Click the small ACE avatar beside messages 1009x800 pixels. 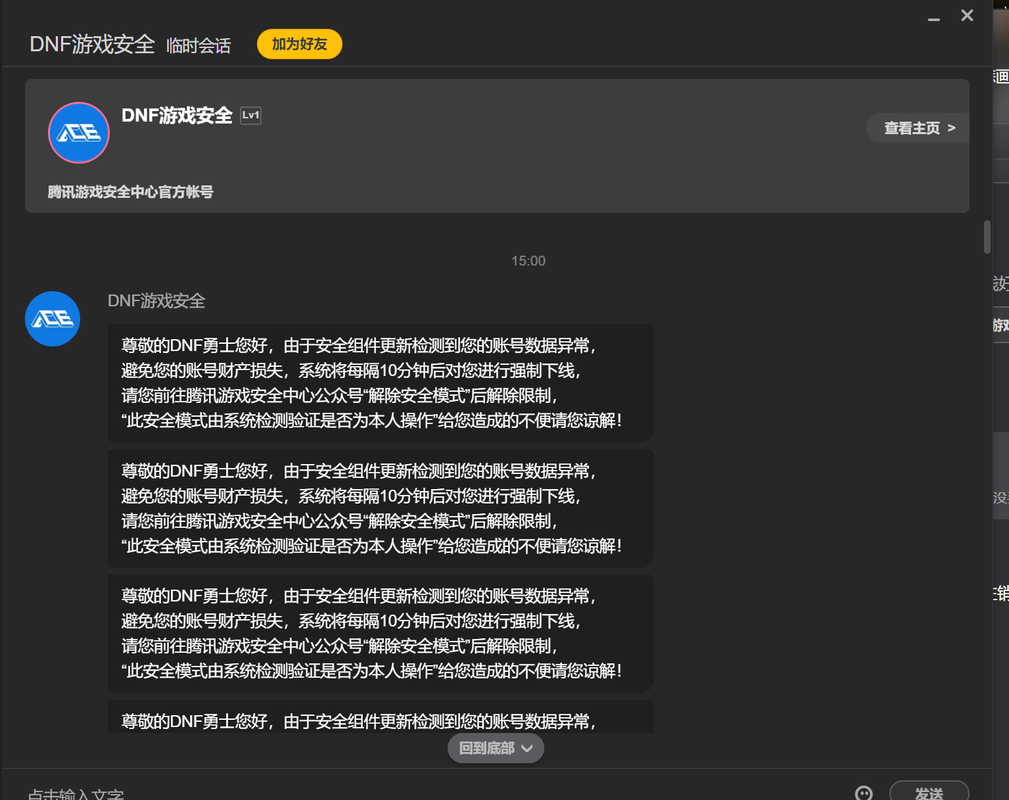(53, 319)
